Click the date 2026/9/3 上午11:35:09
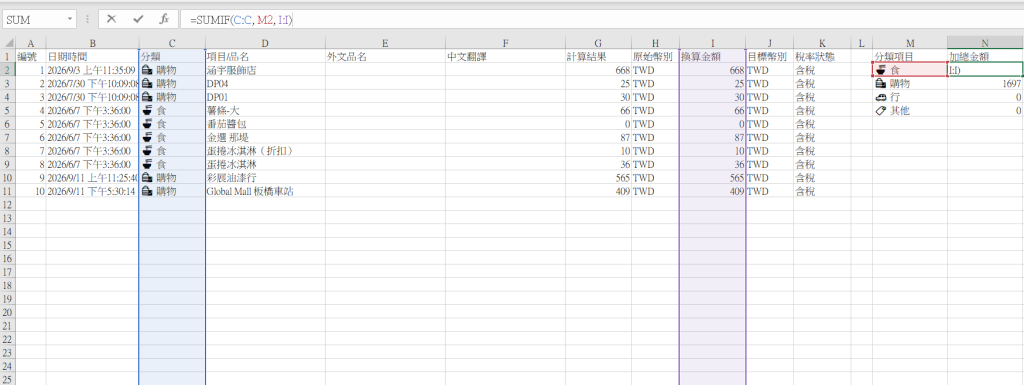1024x385 pixels. point(92,70)
